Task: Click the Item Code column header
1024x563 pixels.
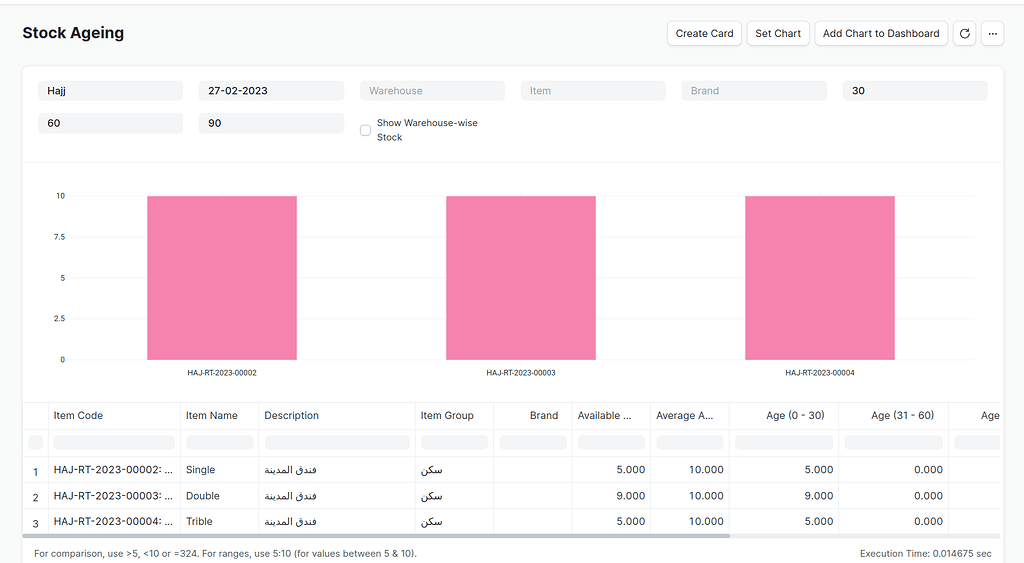Action: (114, 415)
